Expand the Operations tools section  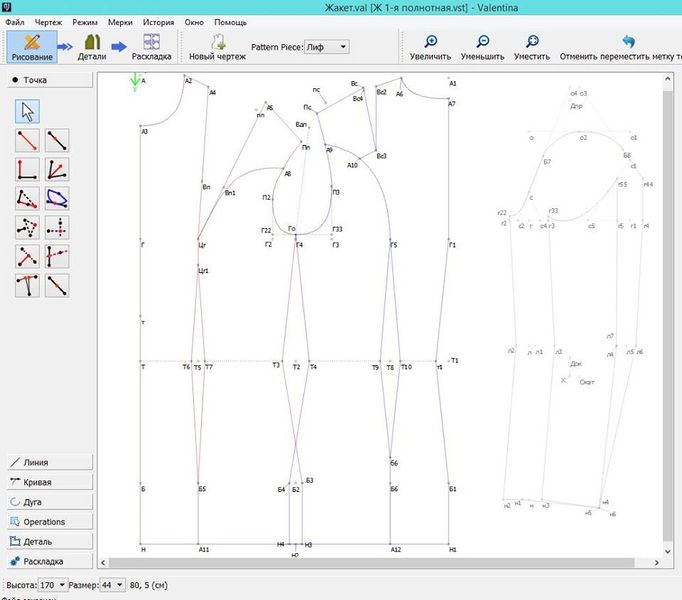[50, 522]
